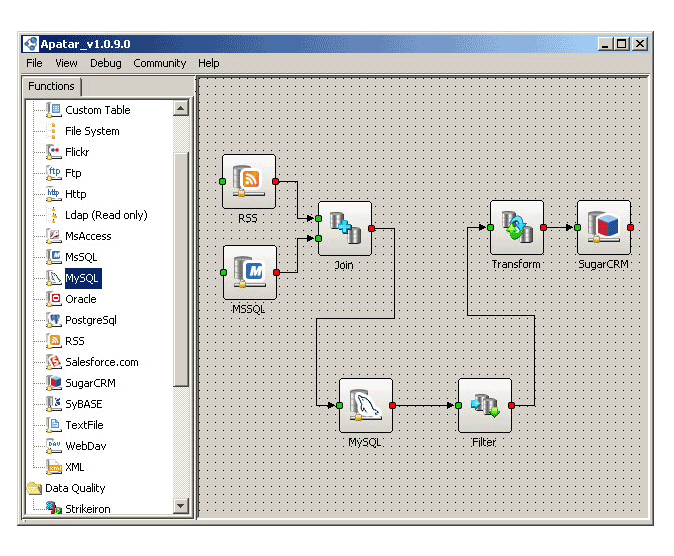Select the Filter node on the canvas

(485, 405)
